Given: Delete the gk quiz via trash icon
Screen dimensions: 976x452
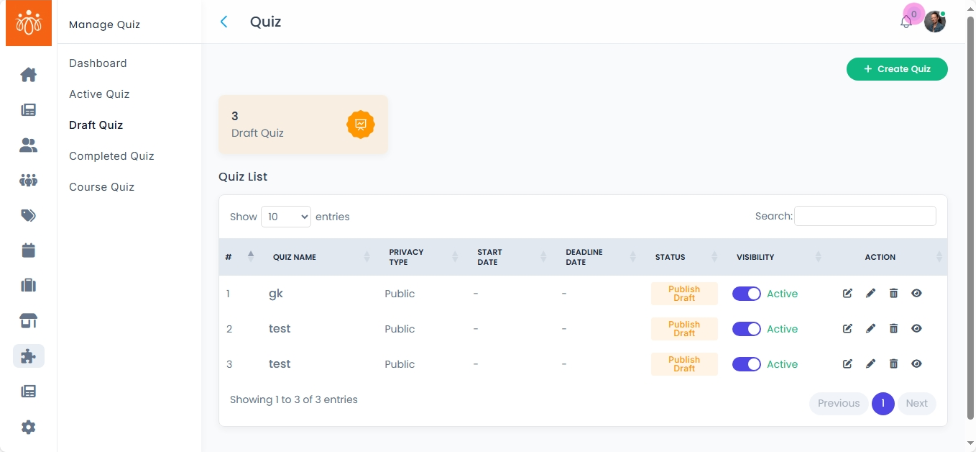Looking at the screenshot, I should click(x=894, y=294).
